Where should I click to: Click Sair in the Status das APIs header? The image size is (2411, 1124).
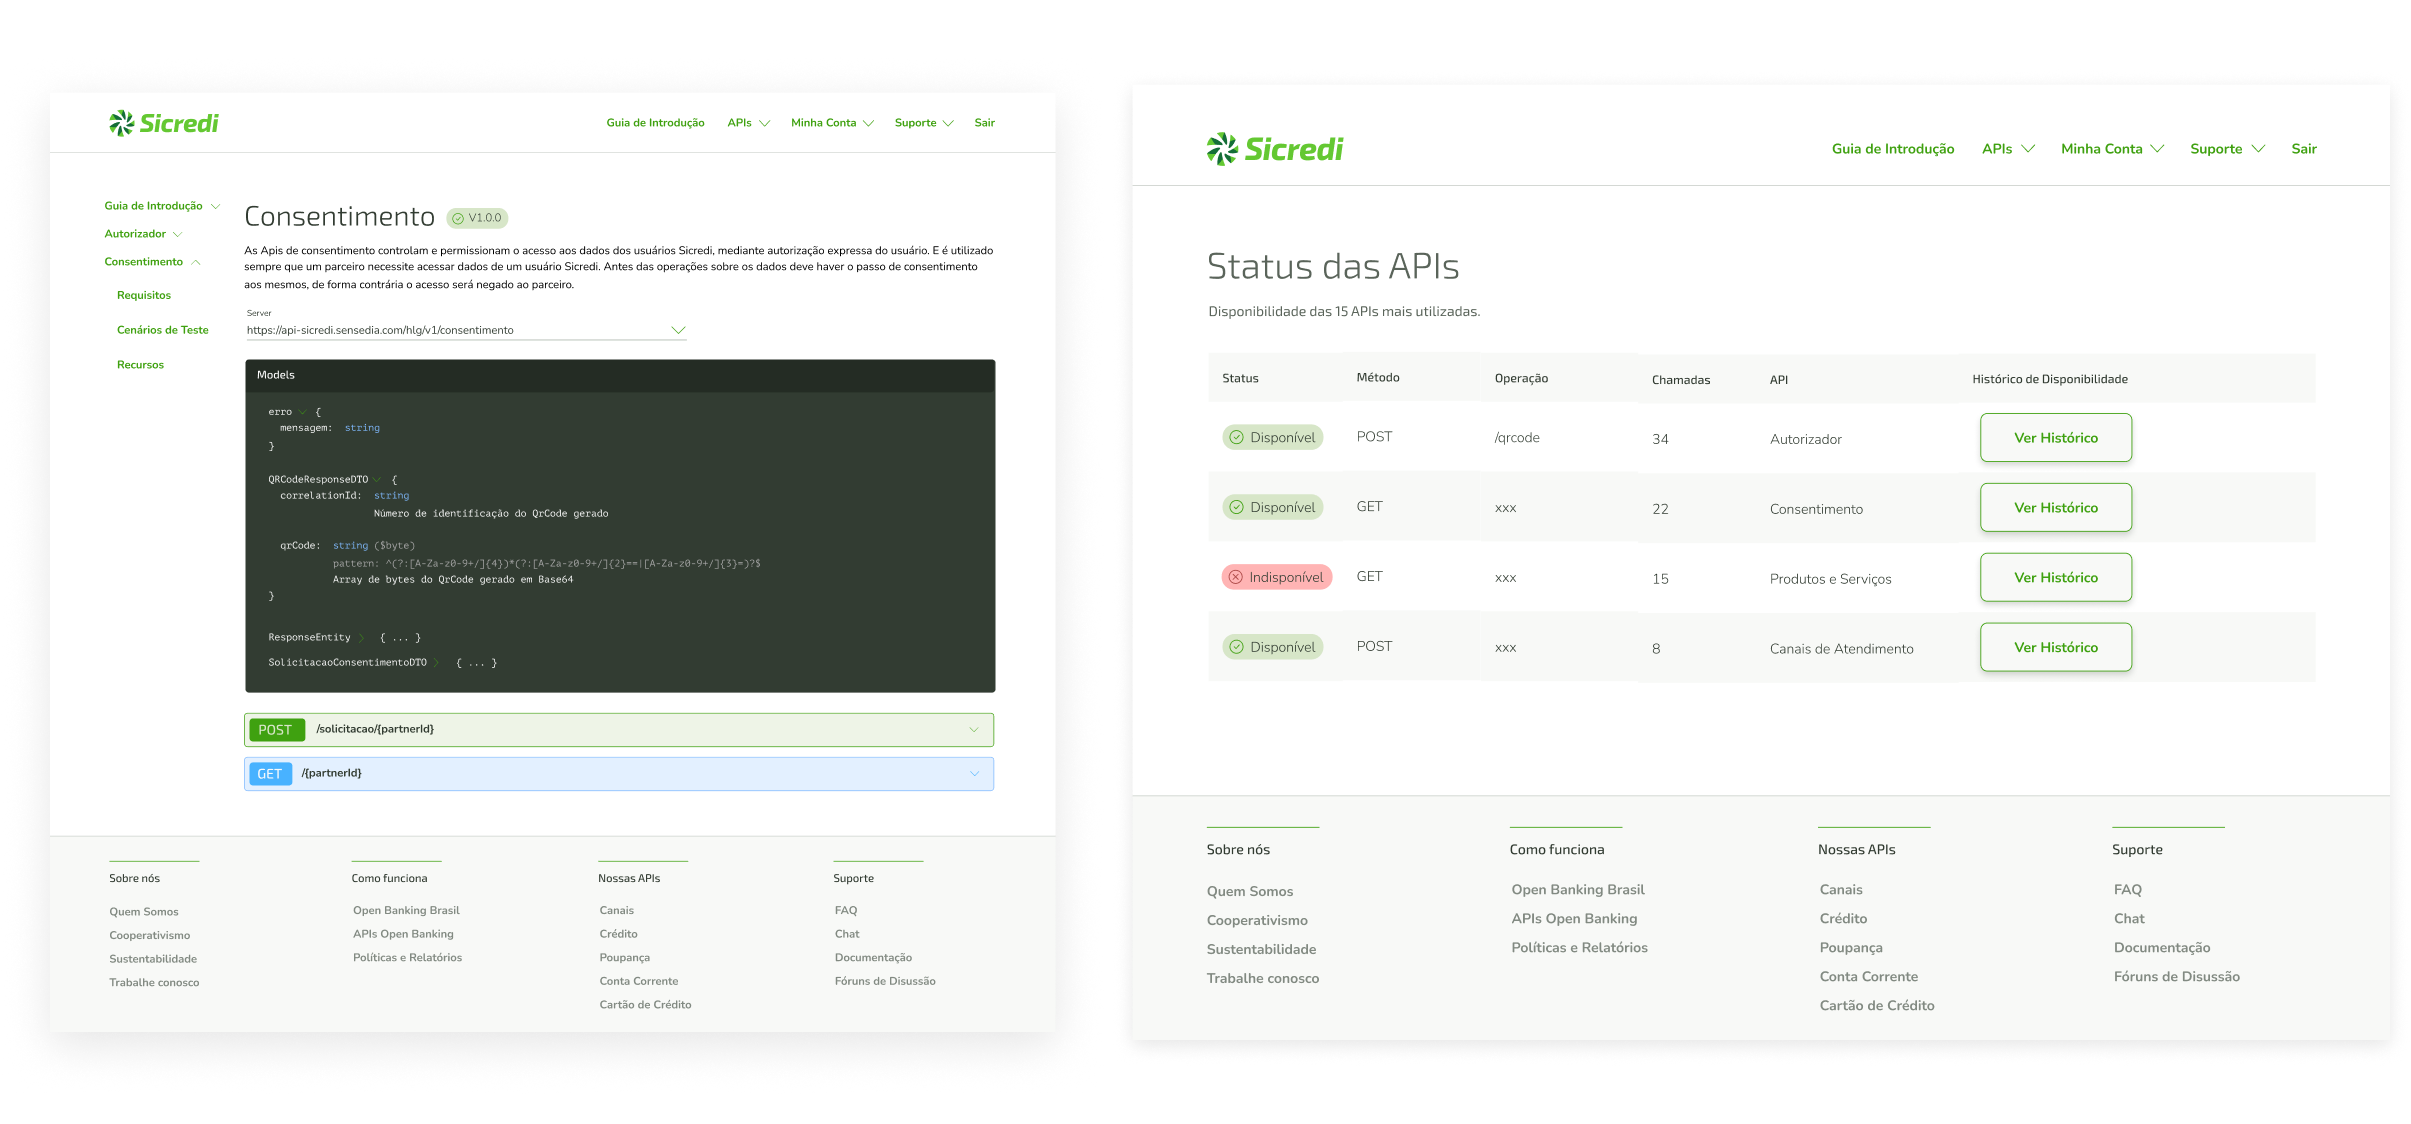(2304, 149)
